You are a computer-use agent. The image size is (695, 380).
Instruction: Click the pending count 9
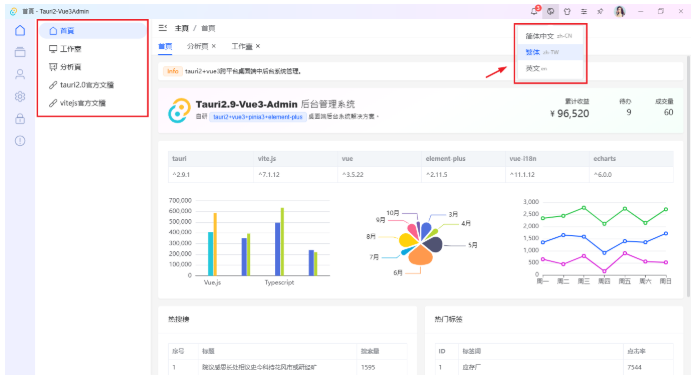pos(629,113)
